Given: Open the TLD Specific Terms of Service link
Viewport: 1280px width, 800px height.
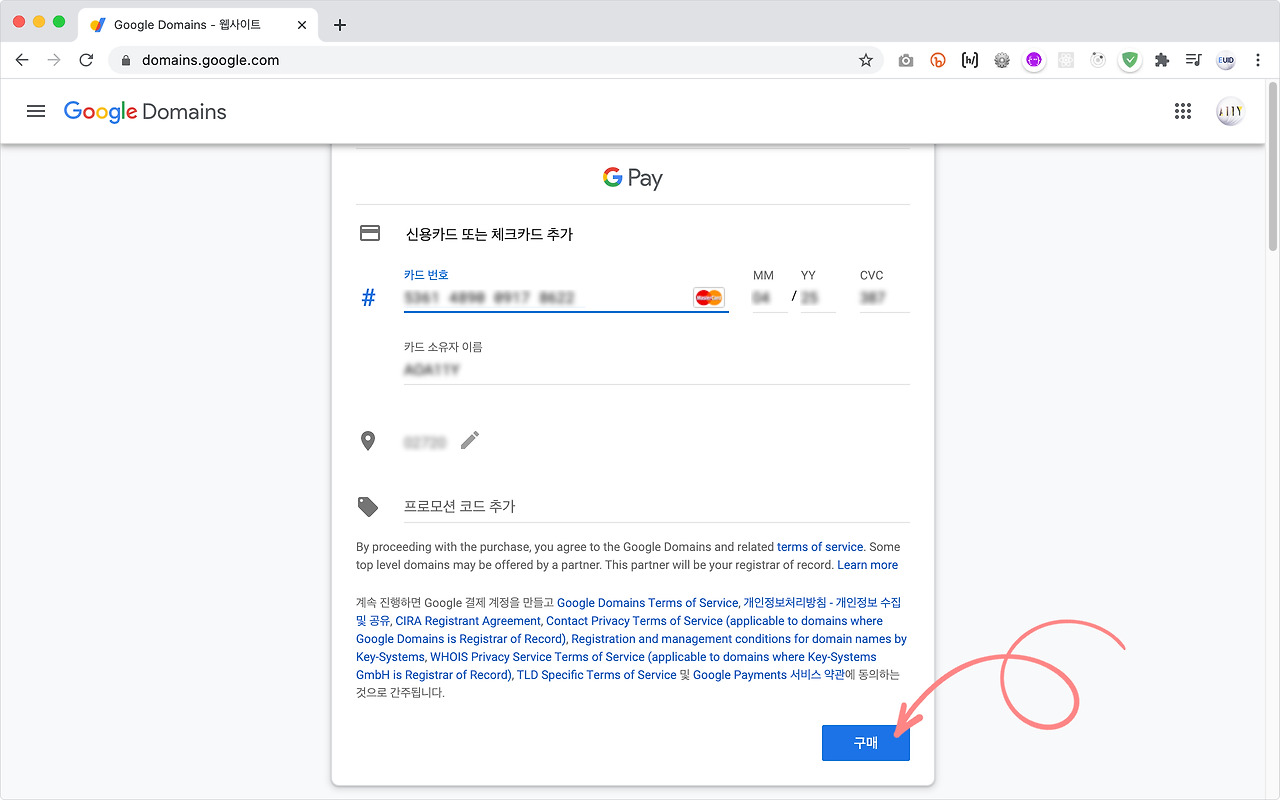Looking at the screenshot, I should [x=597, y=675].
